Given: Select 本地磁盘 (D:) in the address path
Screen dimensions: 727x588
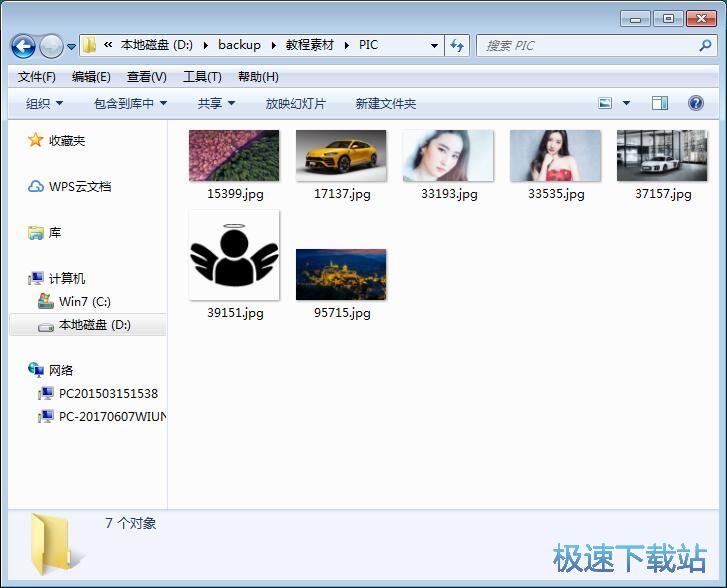Looking at the screenshot, I should tap(157, 45).
